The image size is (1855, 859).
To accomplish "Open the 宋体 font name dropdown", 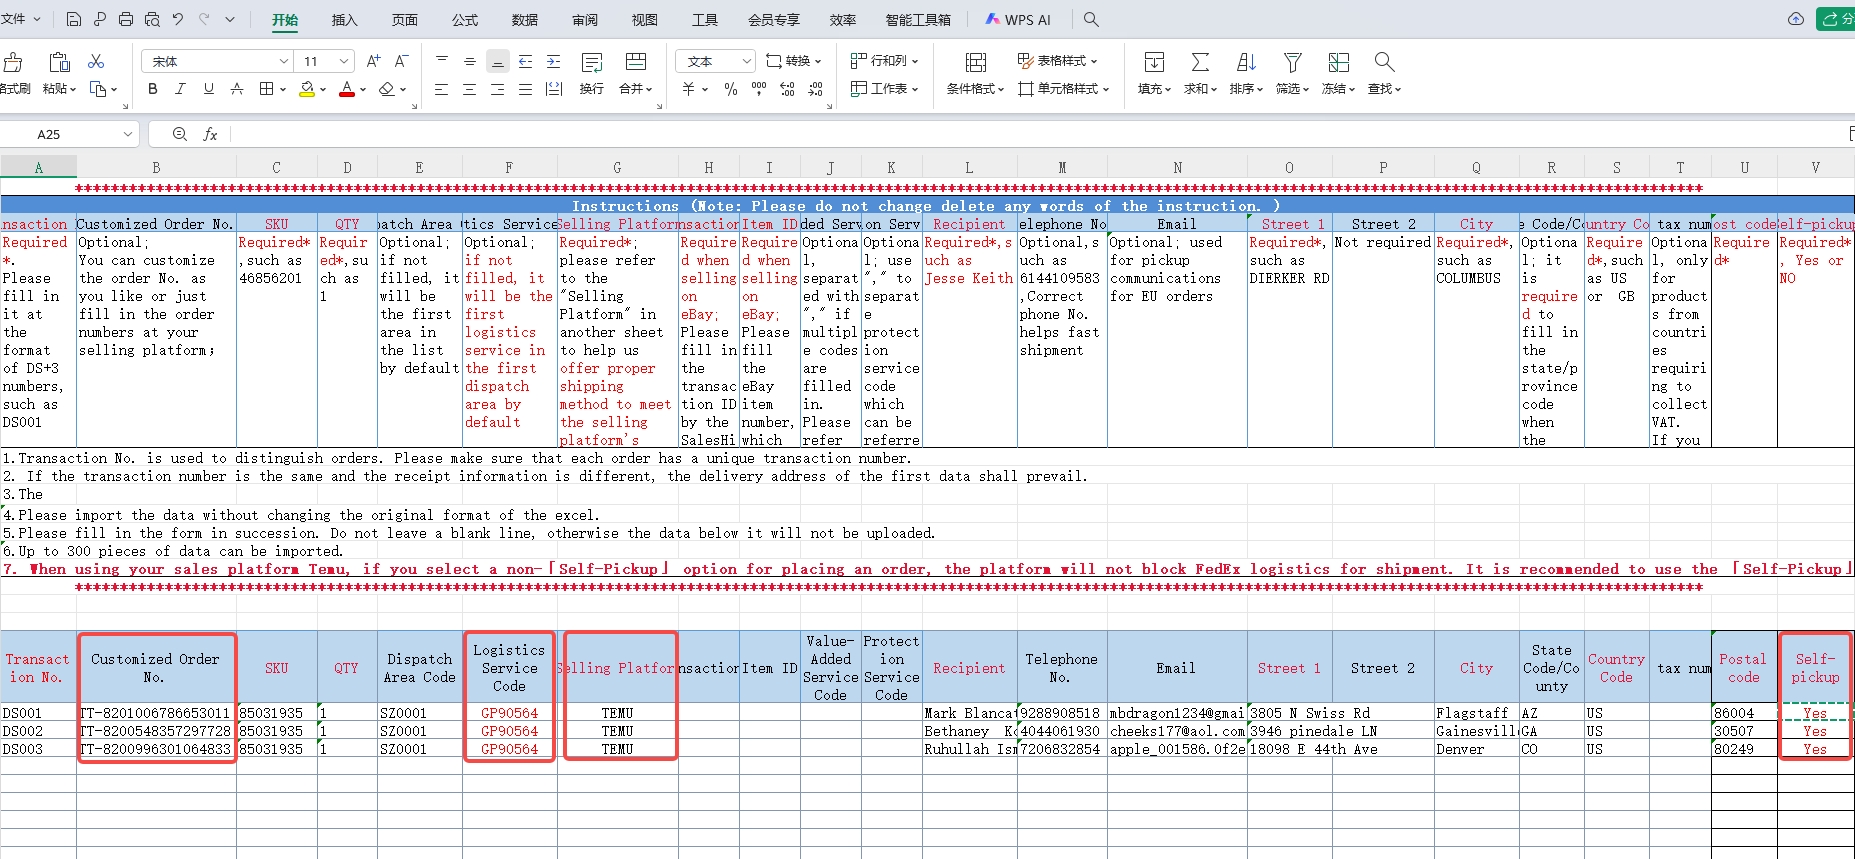I will click(x=283, y=61).
